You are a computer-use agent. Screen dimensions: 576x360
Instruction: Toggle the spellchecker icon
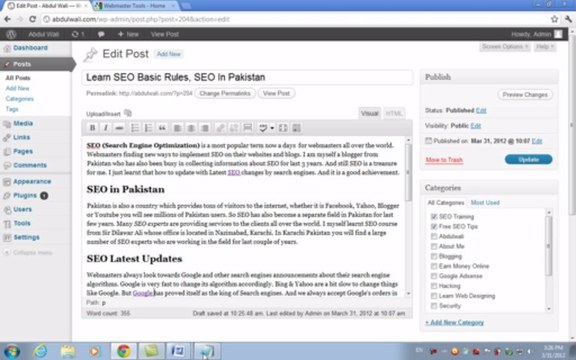(263, 128)
